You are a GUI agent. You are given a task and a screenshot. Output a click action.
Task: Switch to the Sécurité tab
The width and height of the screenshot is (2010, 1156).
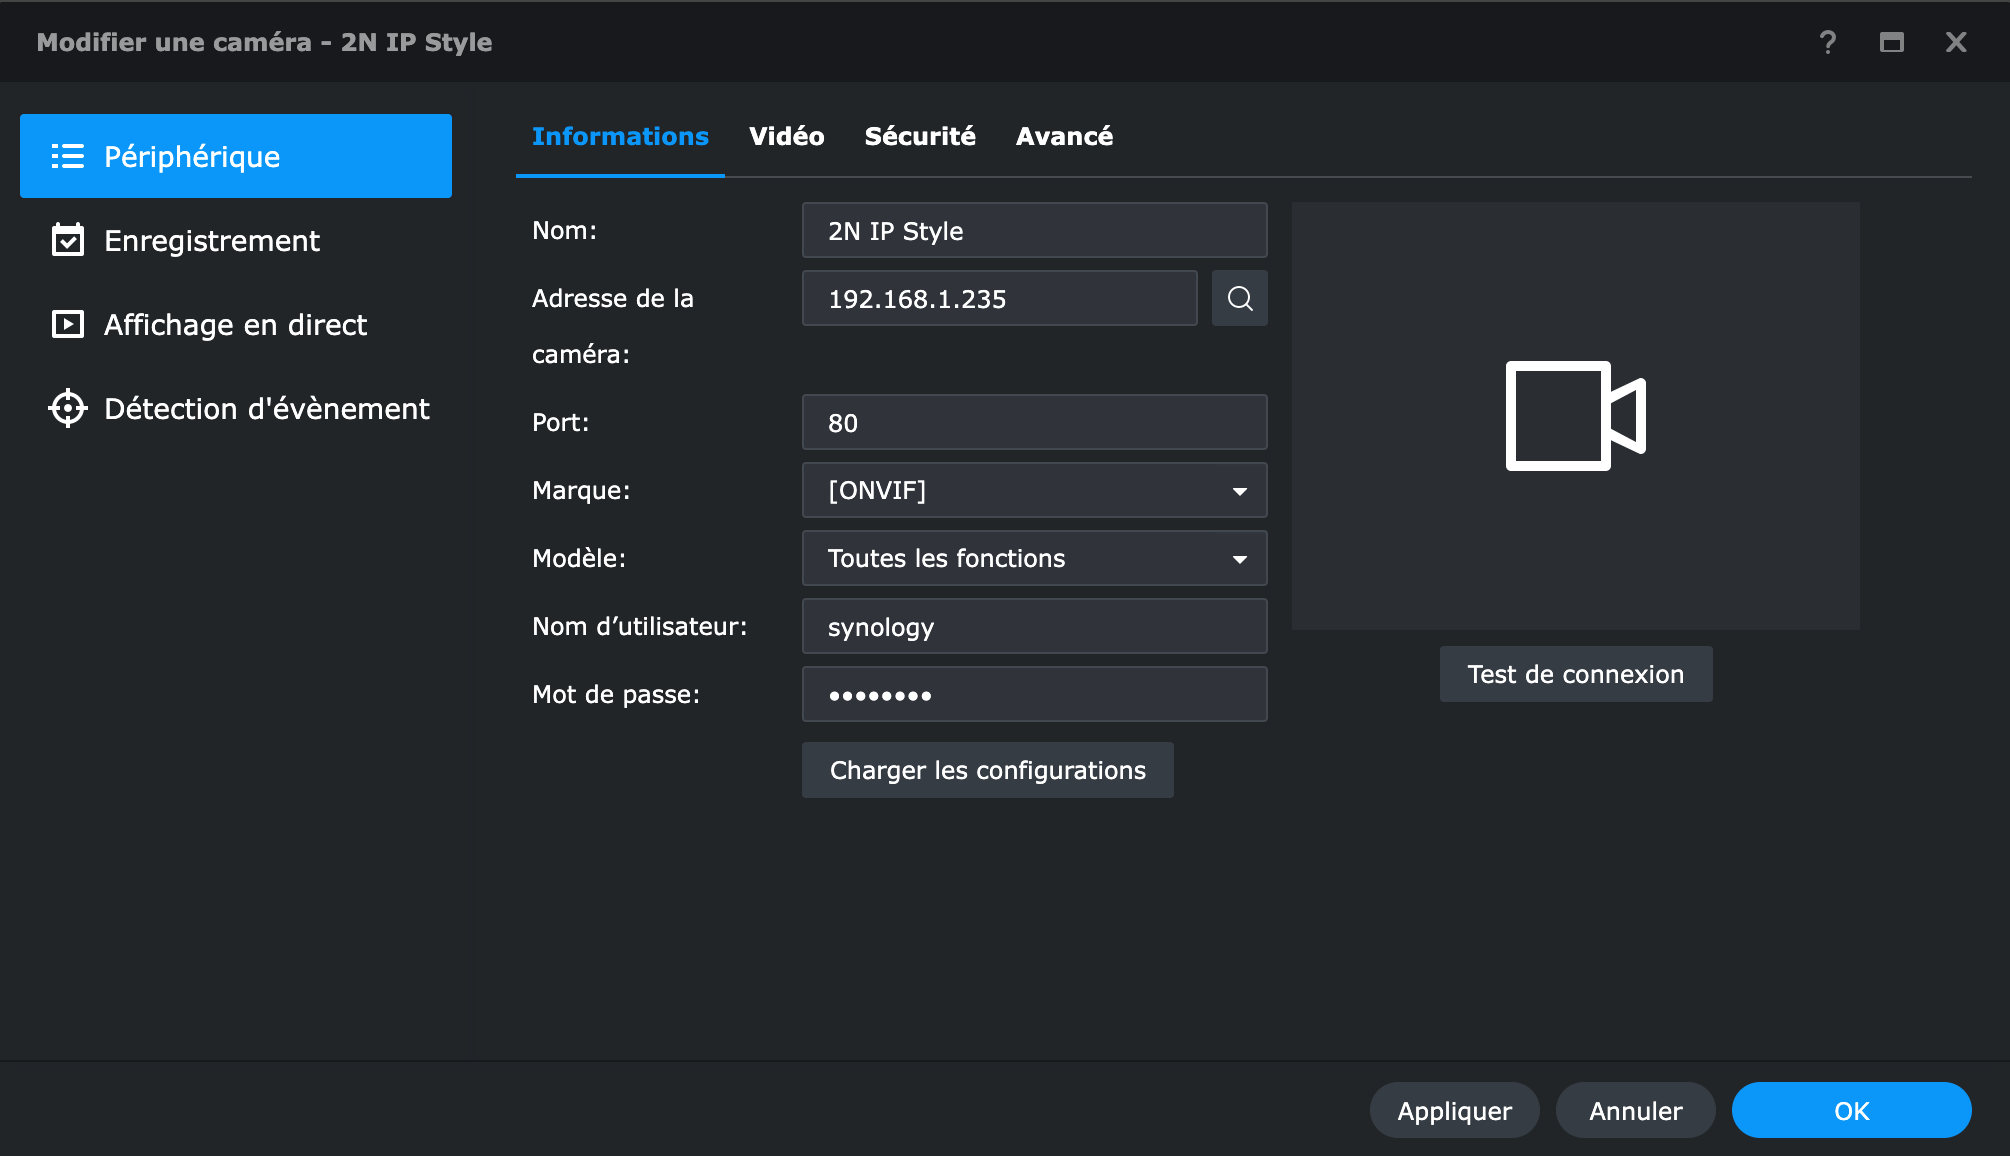[920, 136]
